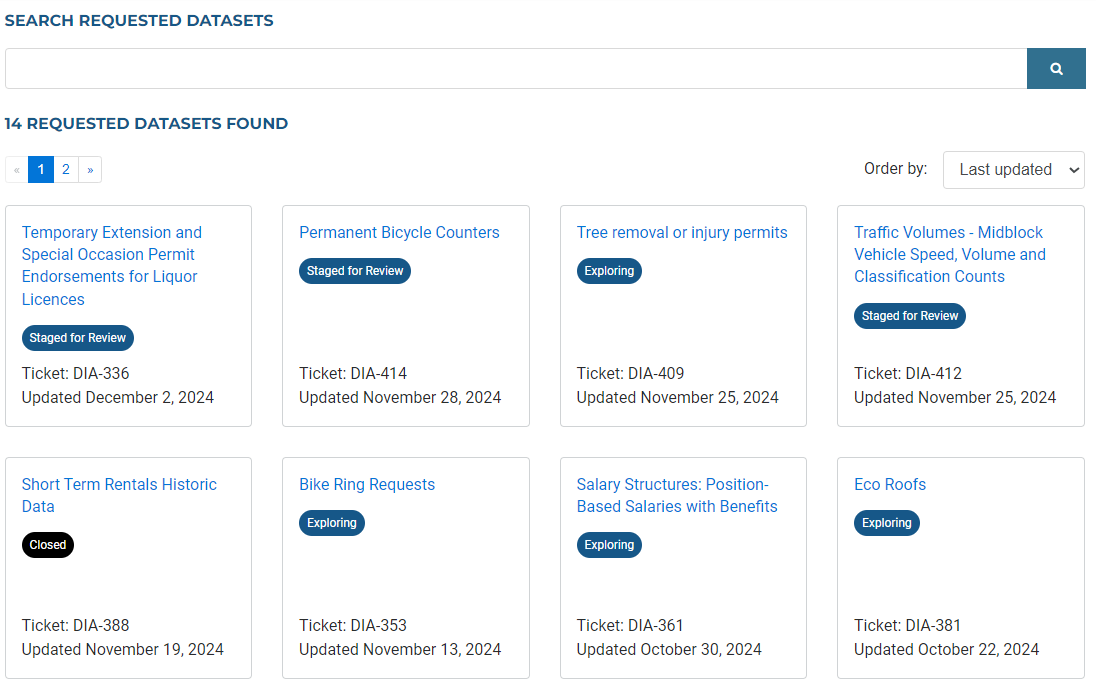The image size is (1096, 691).
Task: Open the Traffic Volumes Midblock dataset request
Action: [x=949, y=254]
